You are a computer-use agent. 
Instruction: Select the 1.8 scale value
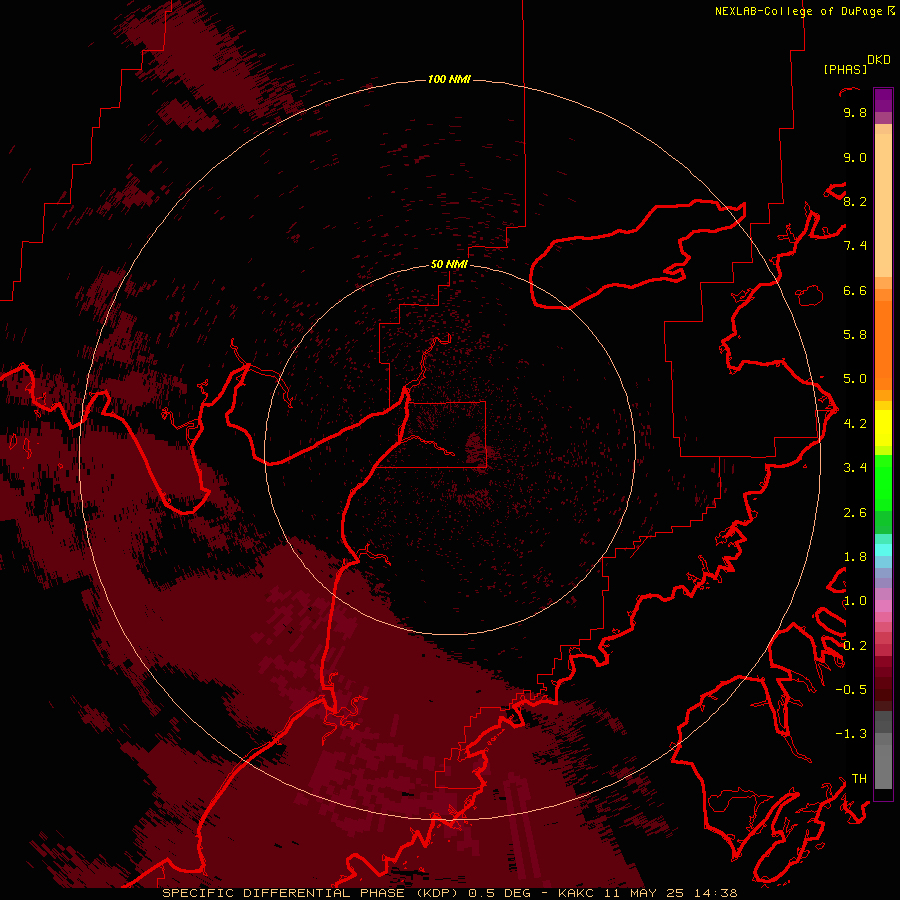coord(855,557)
